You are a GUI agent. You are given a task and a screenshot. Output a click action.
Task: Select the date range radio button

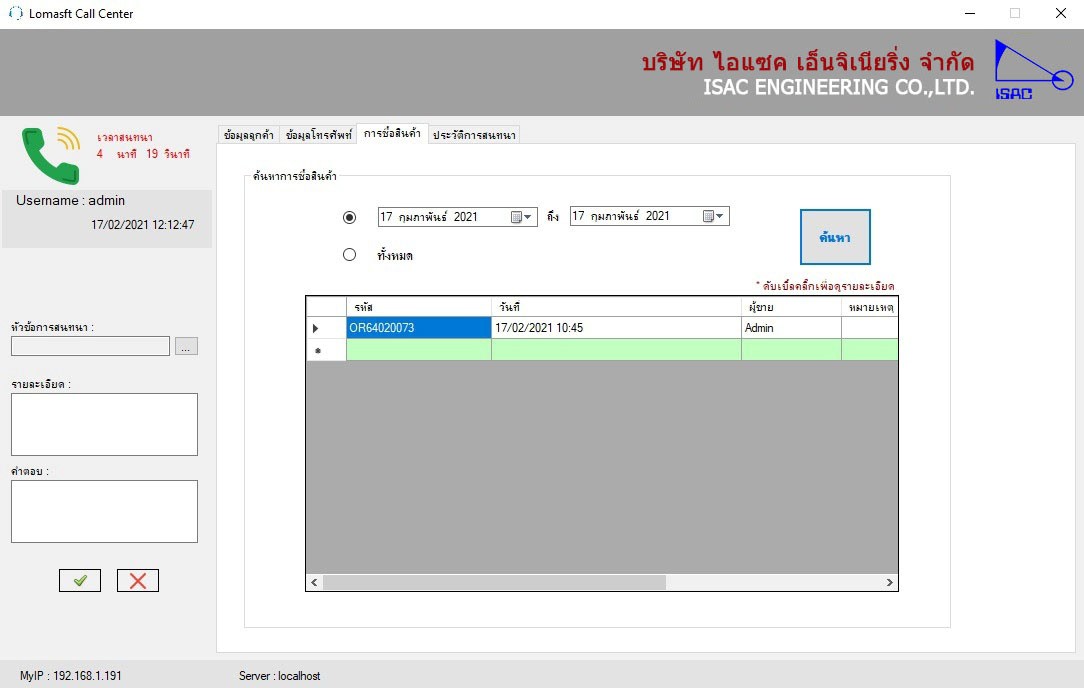(x=349, y=217)
